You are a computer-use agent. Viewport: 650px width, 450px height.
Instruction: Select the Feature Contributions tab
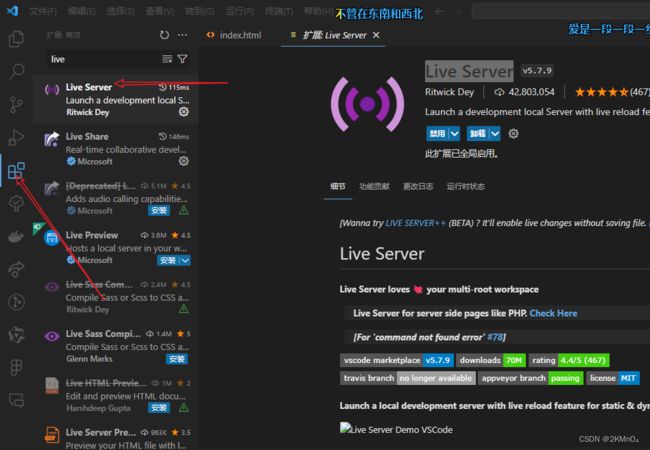[x=374, y=186]
